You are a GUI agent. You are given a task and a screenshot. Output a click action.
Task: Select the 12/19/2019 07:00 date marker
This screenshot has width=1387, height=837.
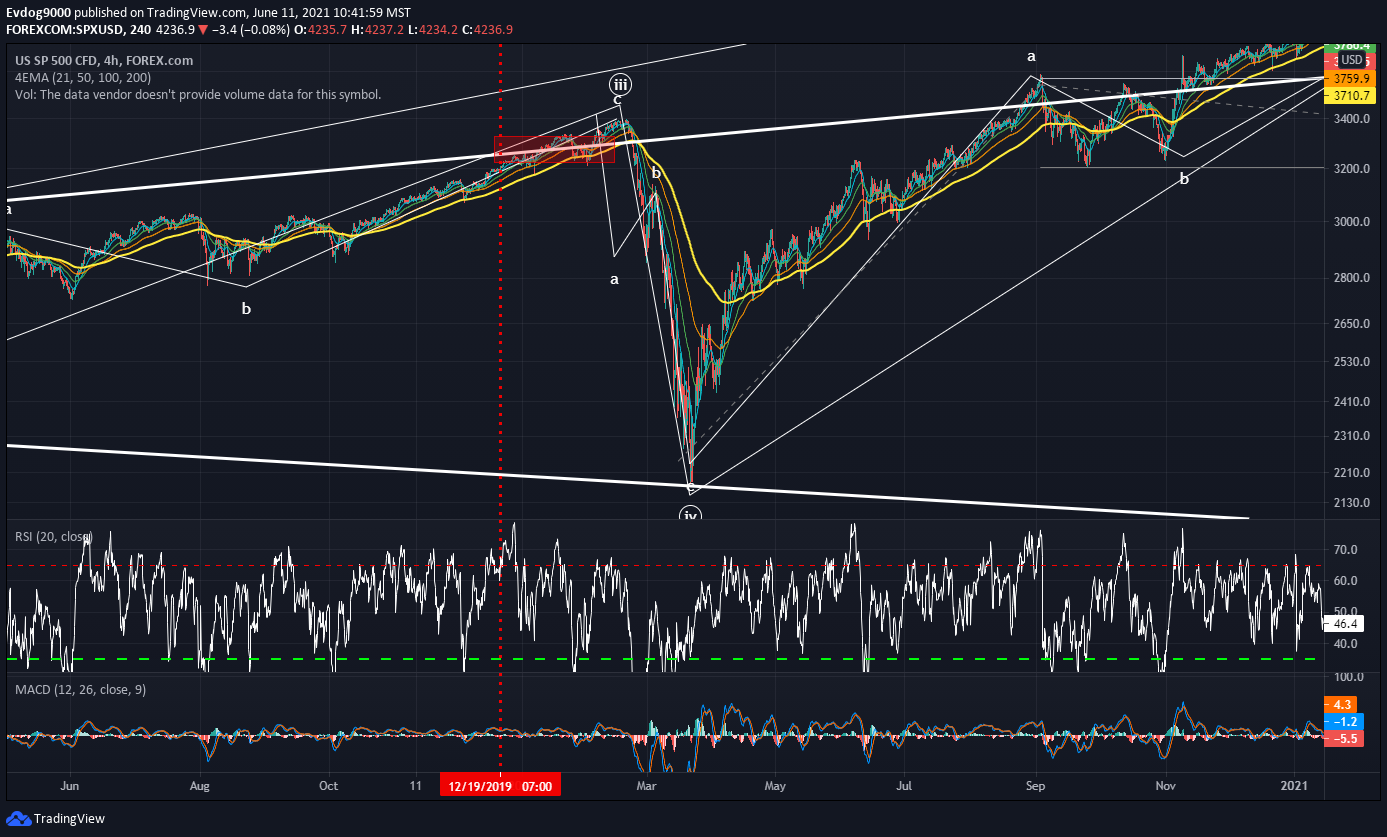click(x=500, y=786)
